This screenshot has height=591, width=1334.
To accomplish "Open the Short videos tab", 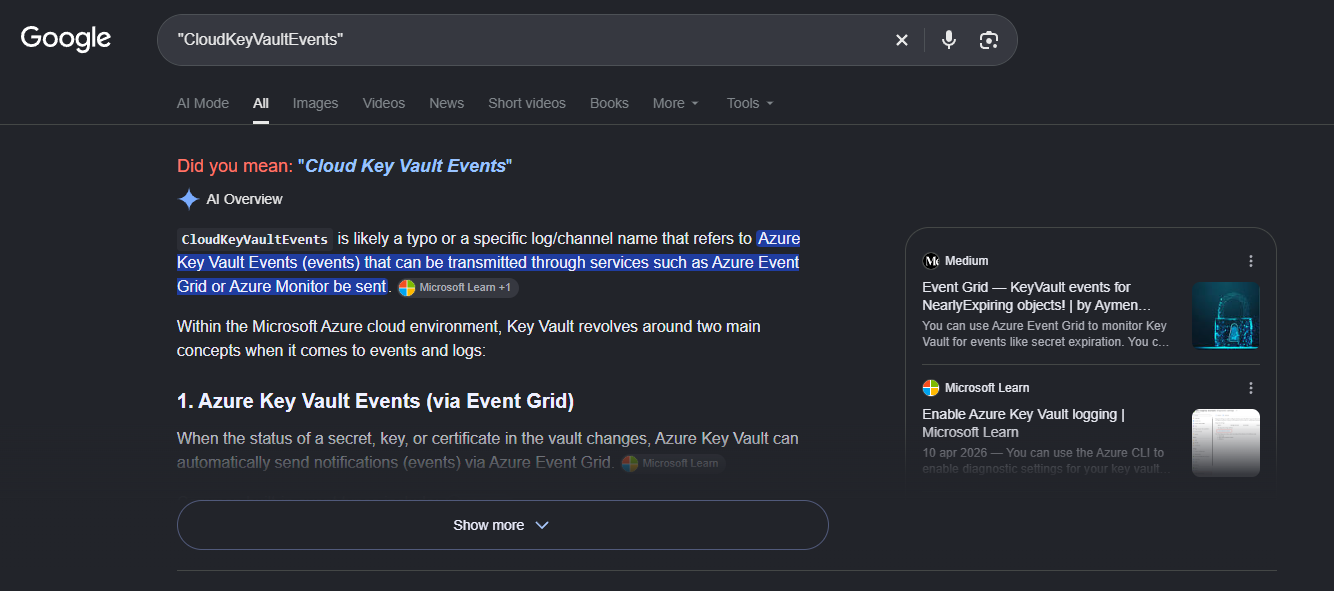I will (x=527, y=103).
